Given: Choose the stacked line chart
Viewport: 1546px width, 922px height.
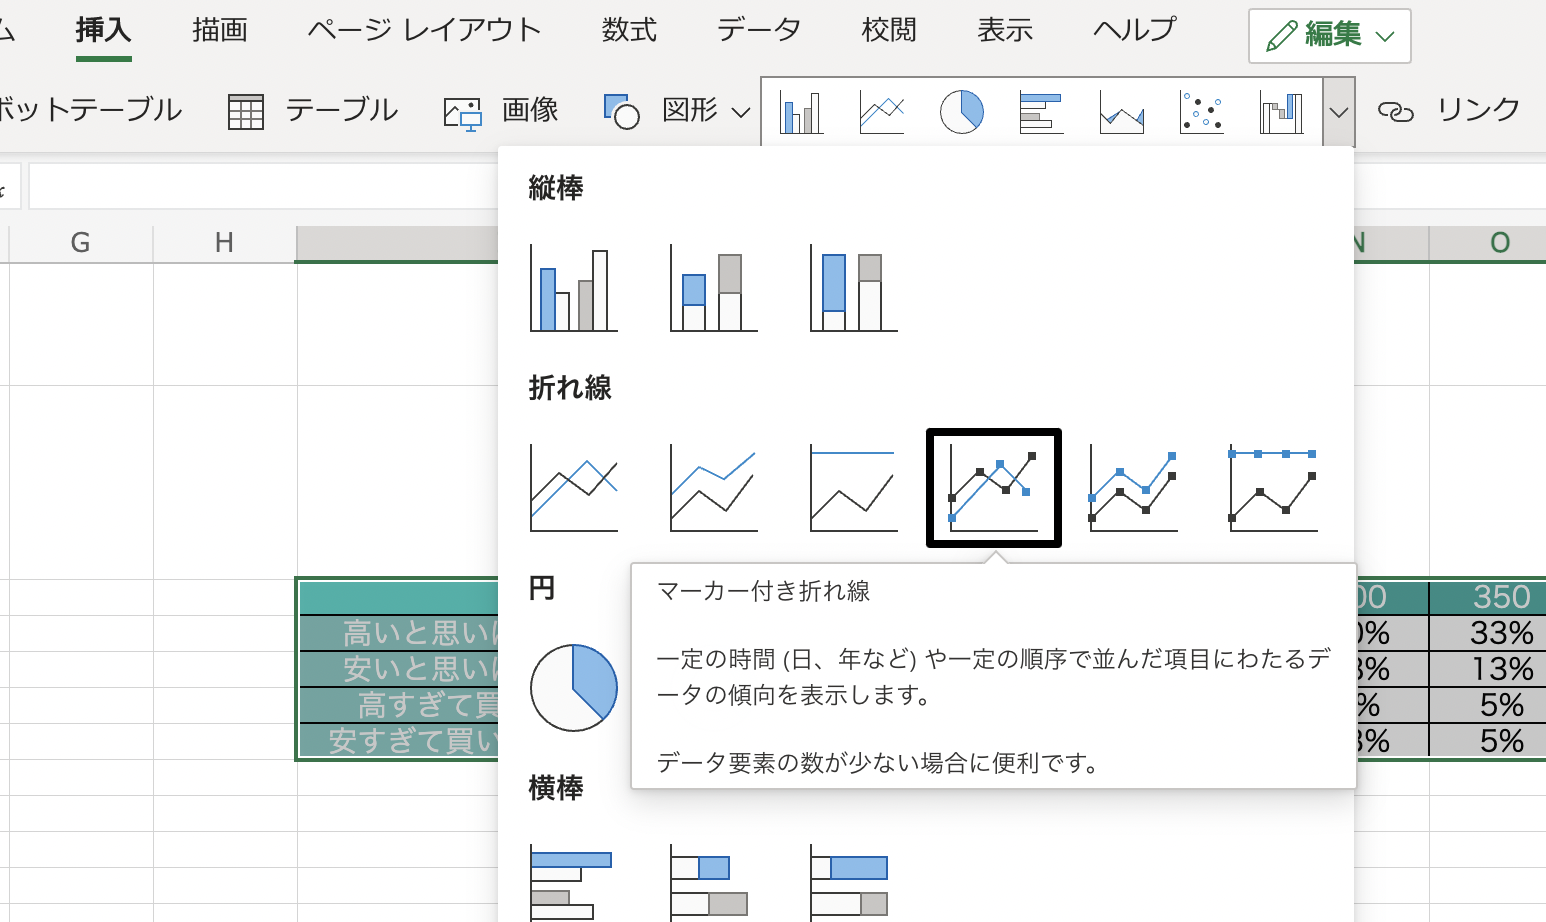Looking at the screenshot, I should tap(713, 488).
